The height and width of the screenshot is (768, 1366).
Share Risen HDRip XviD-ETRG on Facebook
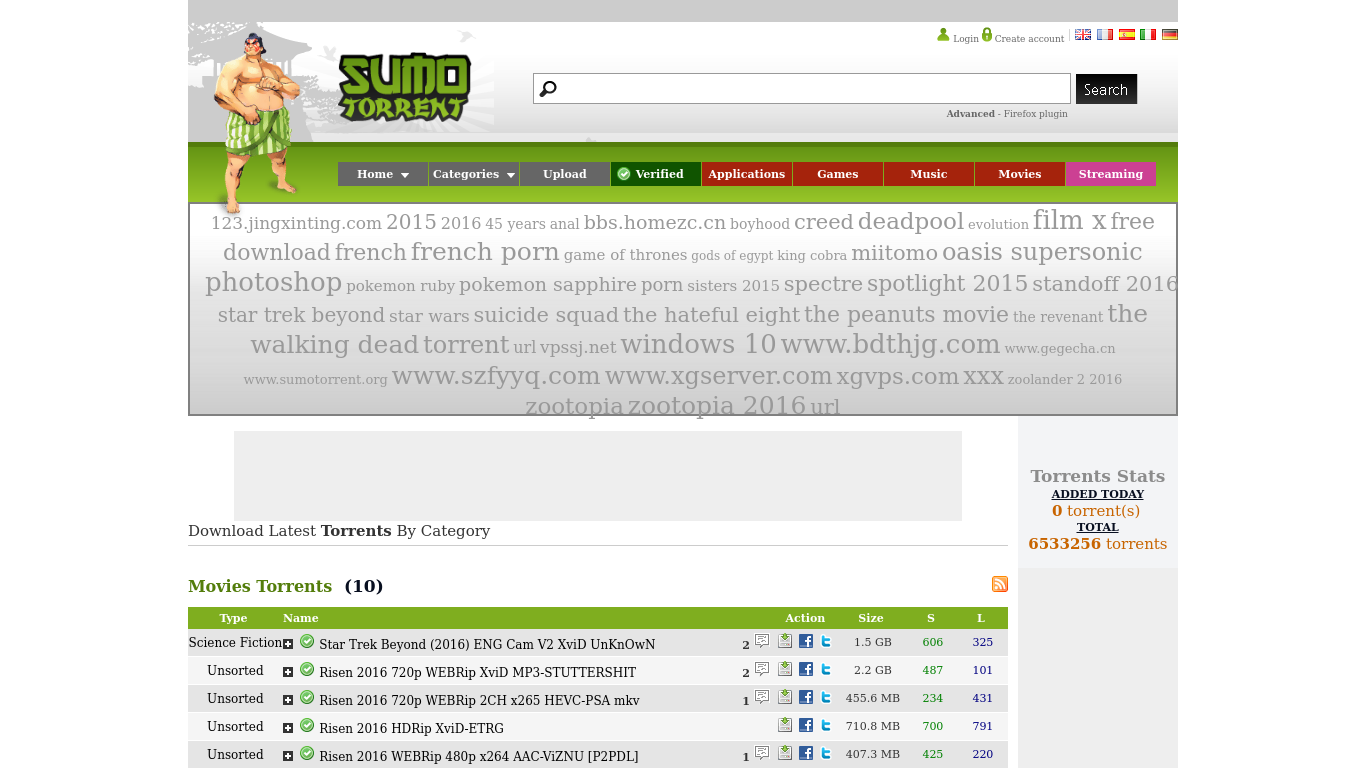click(x=806, y=725)
